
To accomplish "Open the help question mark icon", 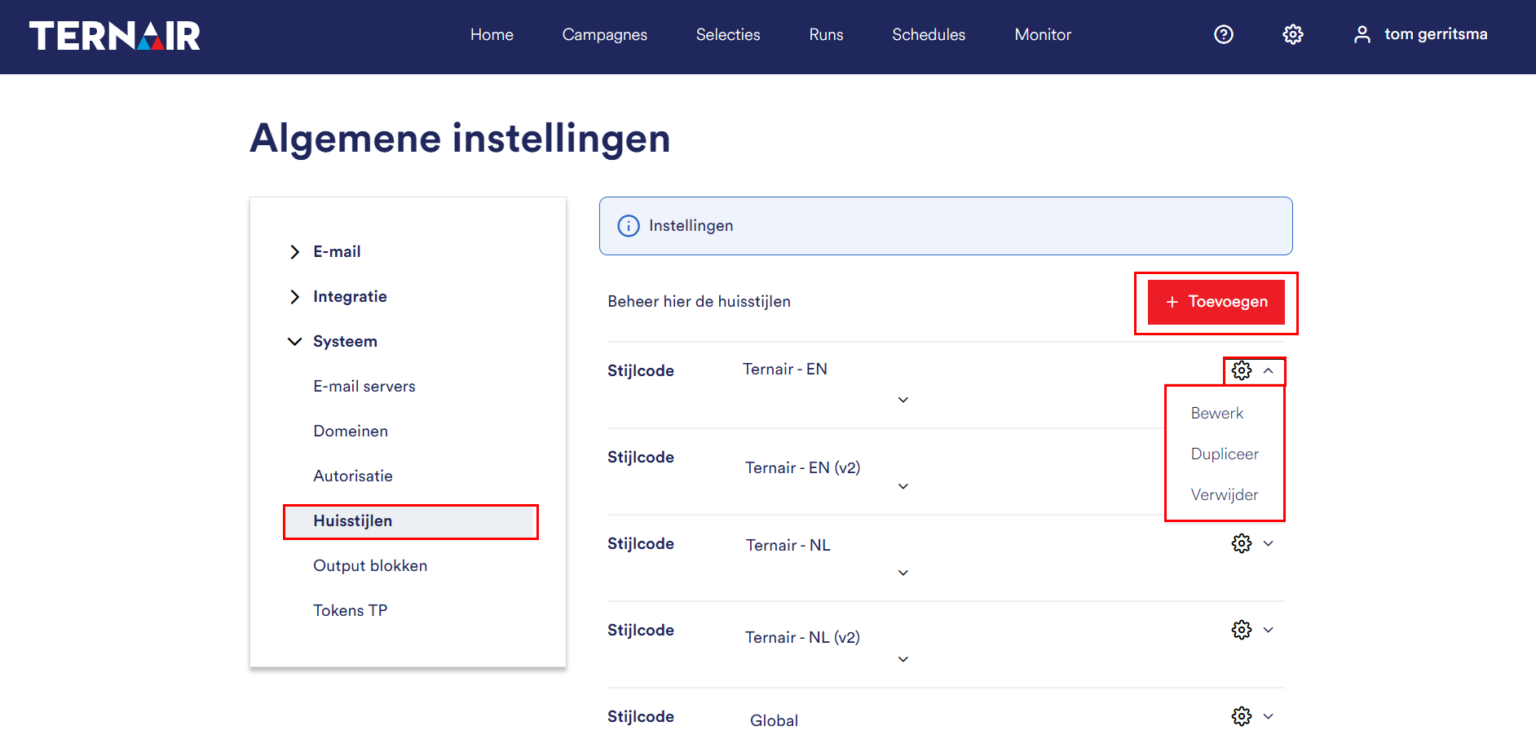I will 1223,35.
